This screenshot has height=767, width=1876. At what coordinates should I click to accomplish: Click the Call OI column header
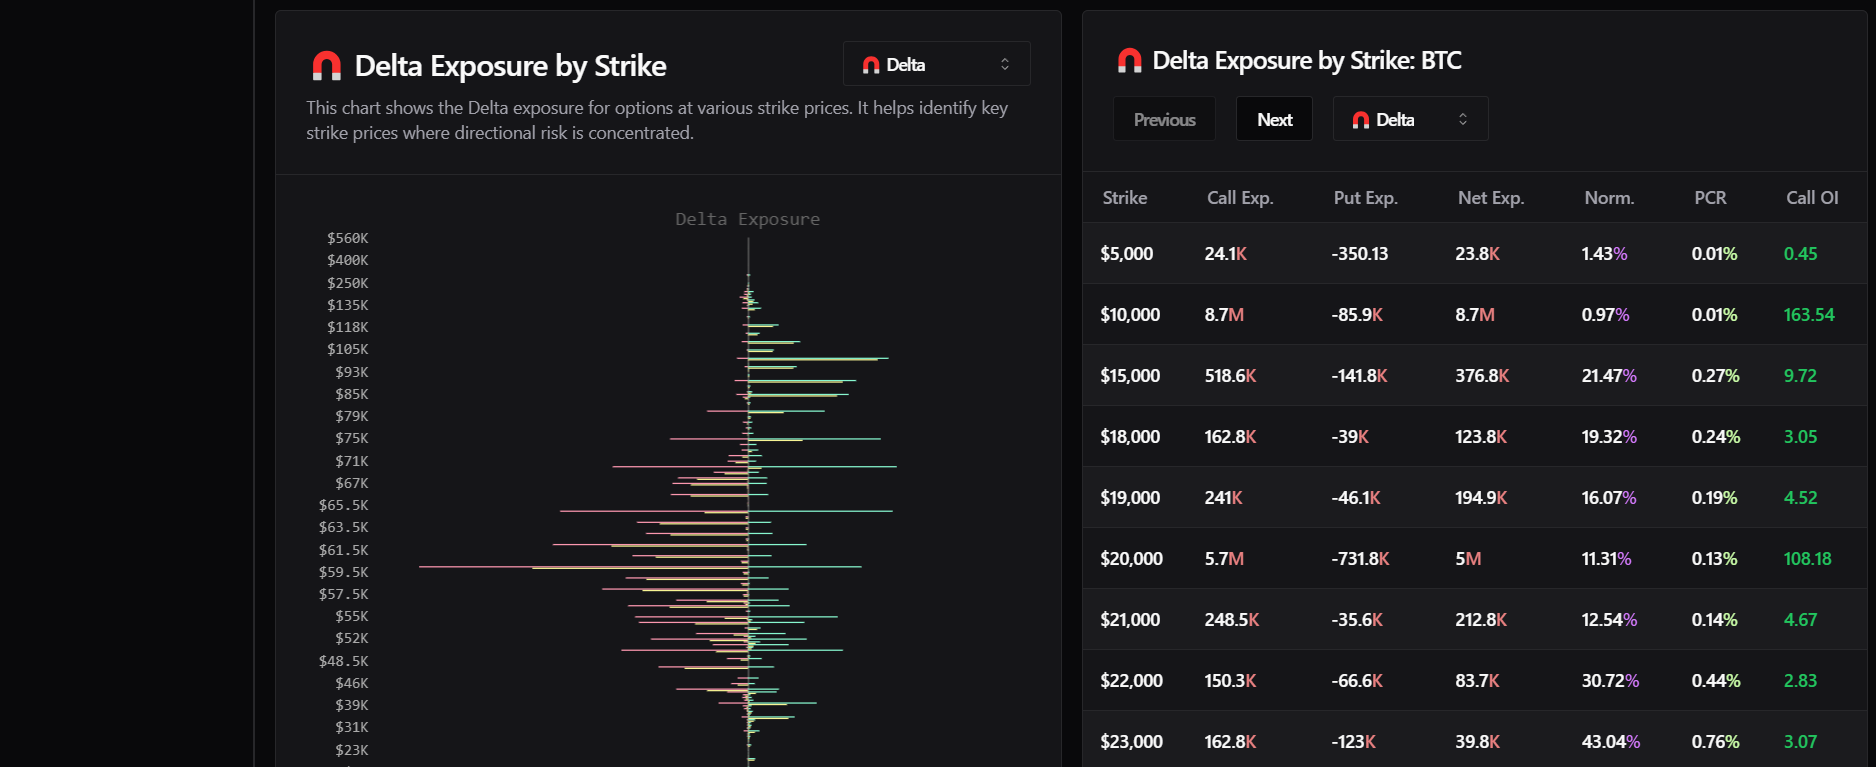pos(1812,198)
